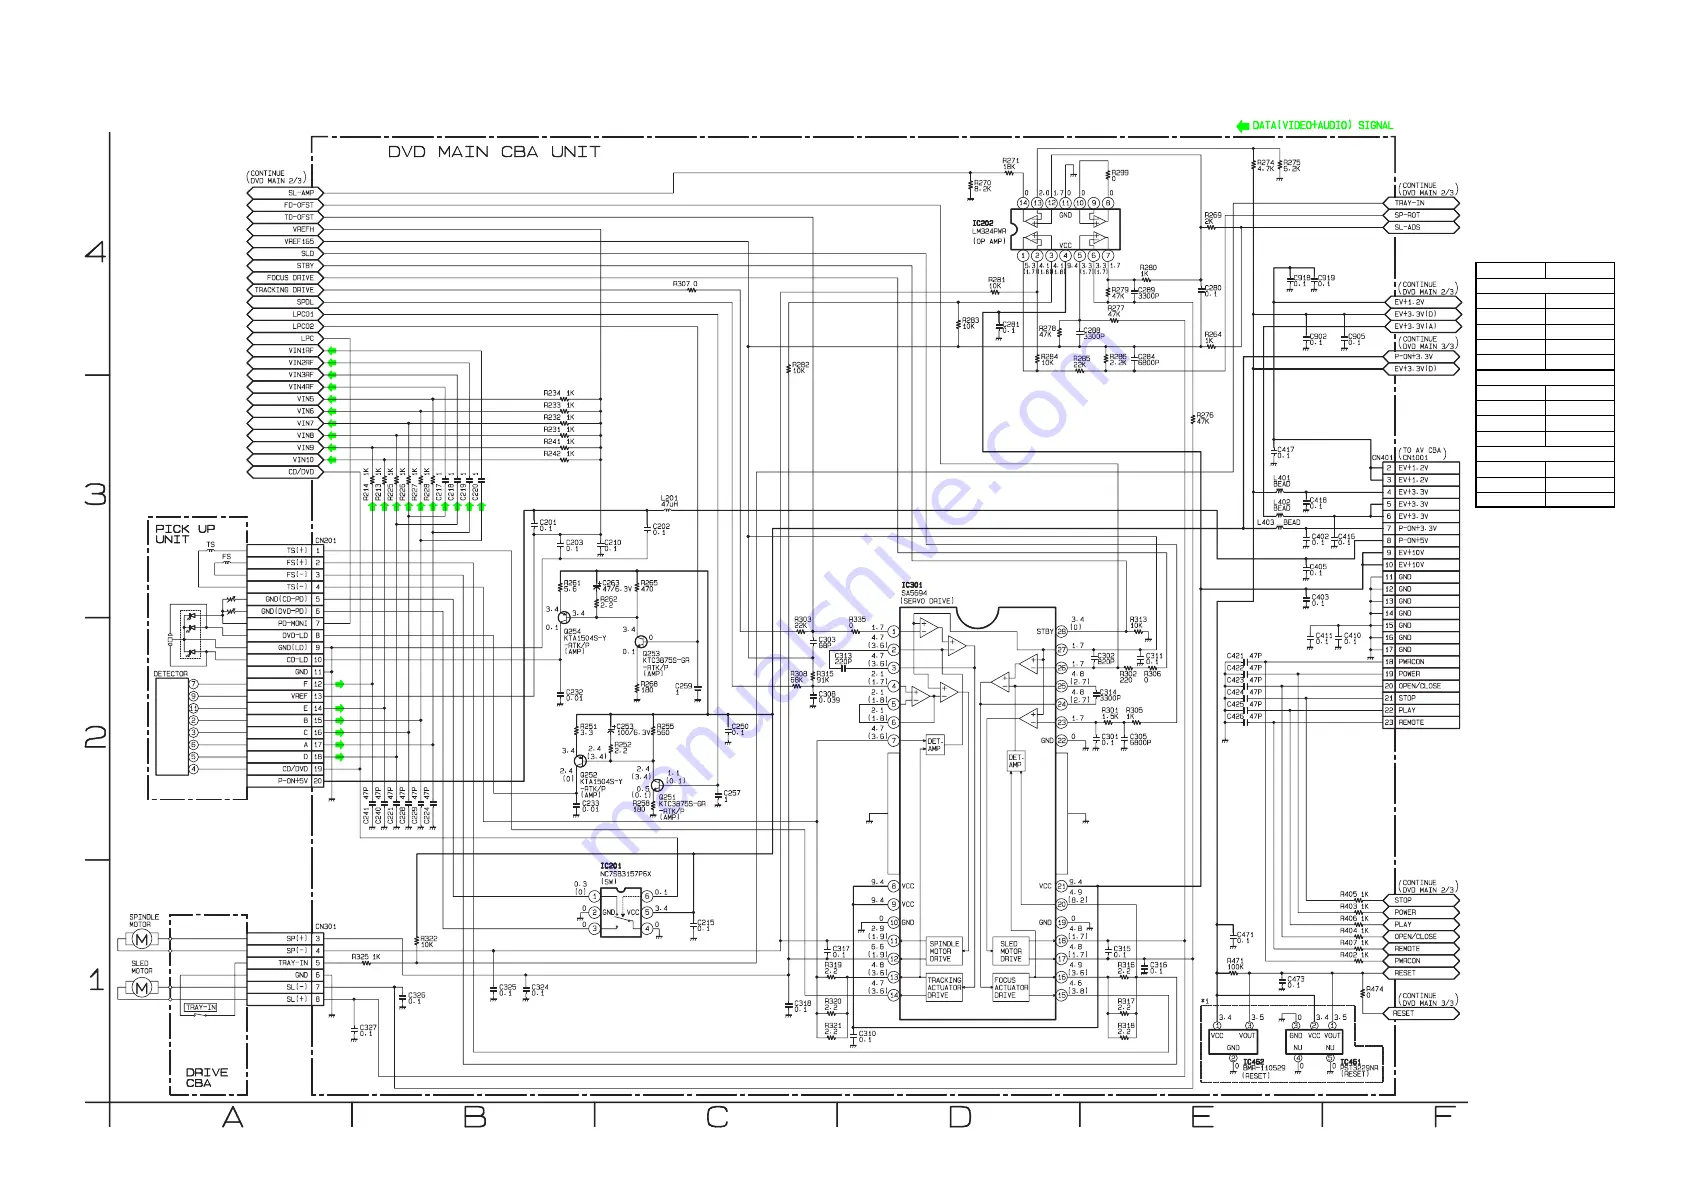Click the VIN5 signal connector
This screenshot has height=1191, width=1701.
[x=286, y=399]
